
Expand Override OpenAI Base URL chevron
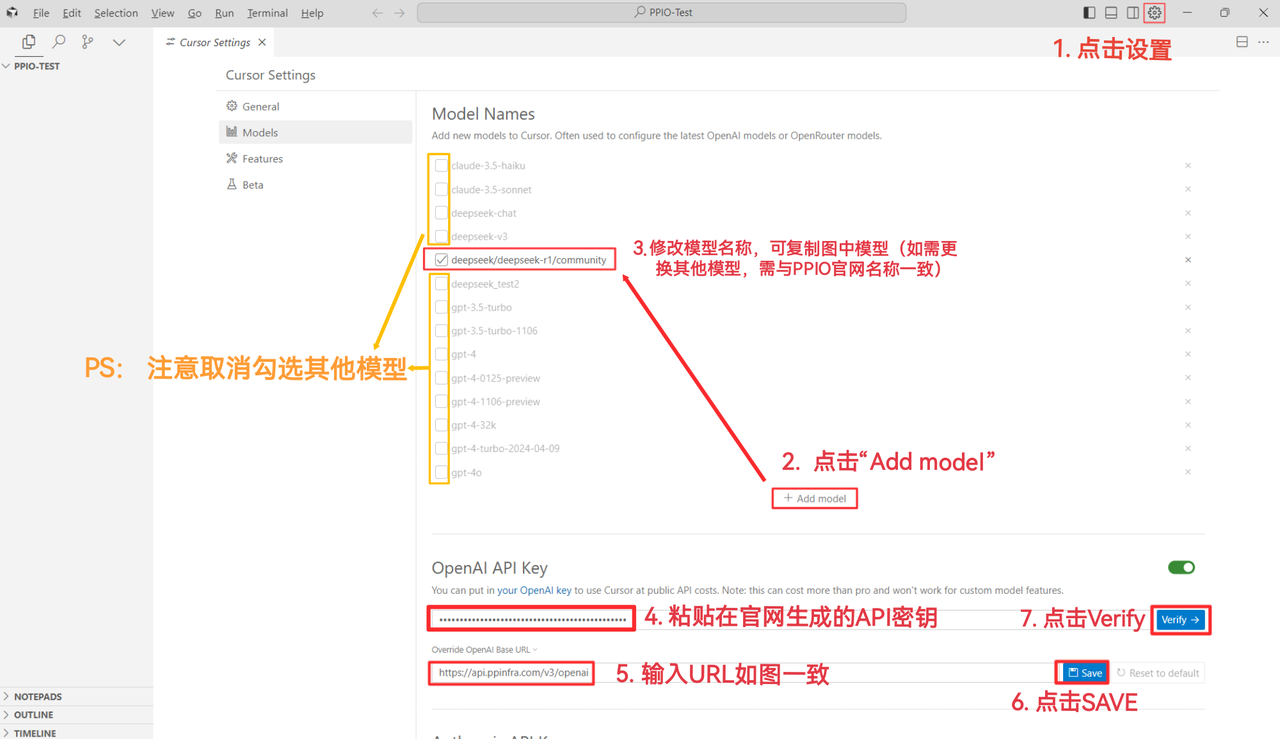tap(535, 650)
